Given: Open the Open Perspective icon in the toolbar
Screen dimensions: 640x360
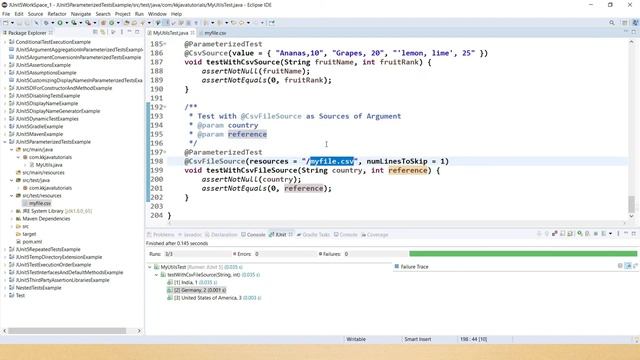Looking at the screenshot, I should point(624,23).
